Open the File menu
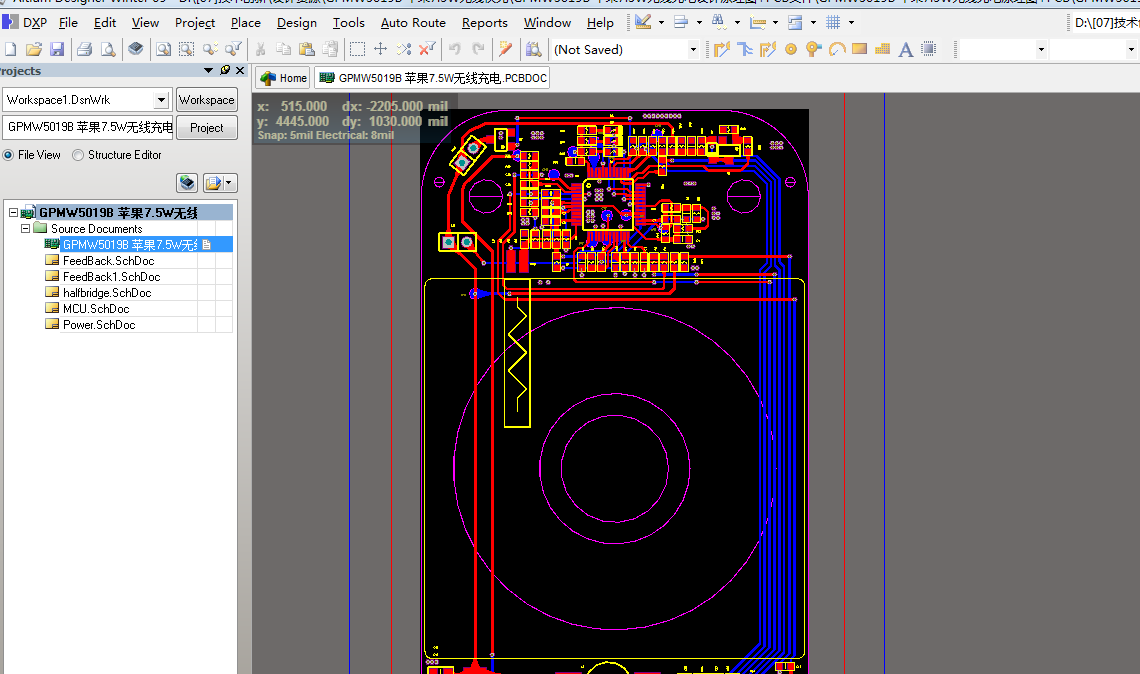 pos(68,23)
